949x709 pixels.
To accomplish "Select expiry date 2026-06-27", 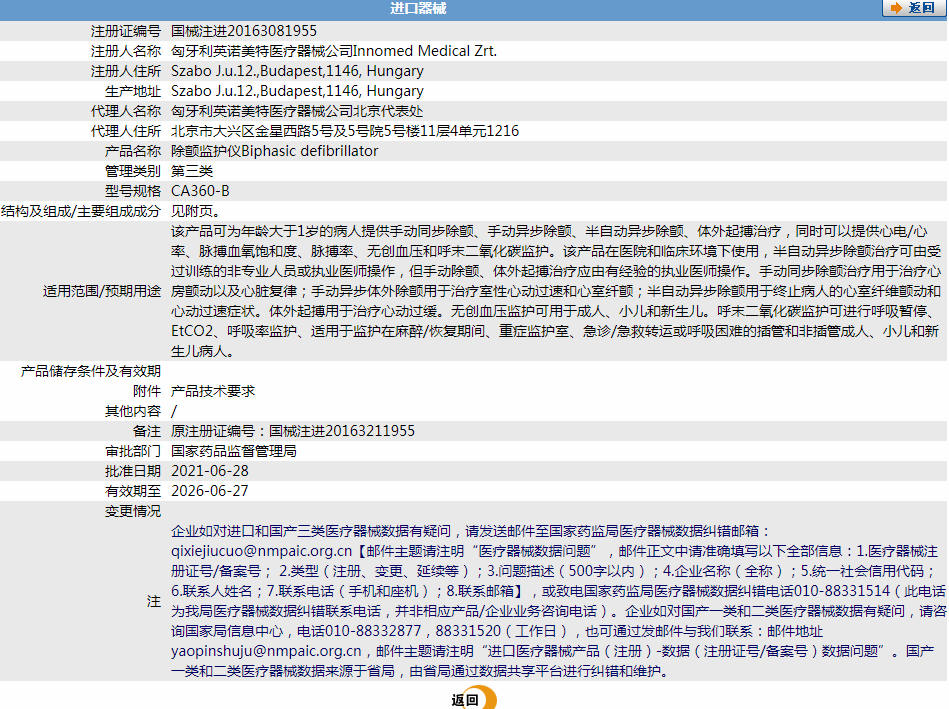I will pos(210,491).
